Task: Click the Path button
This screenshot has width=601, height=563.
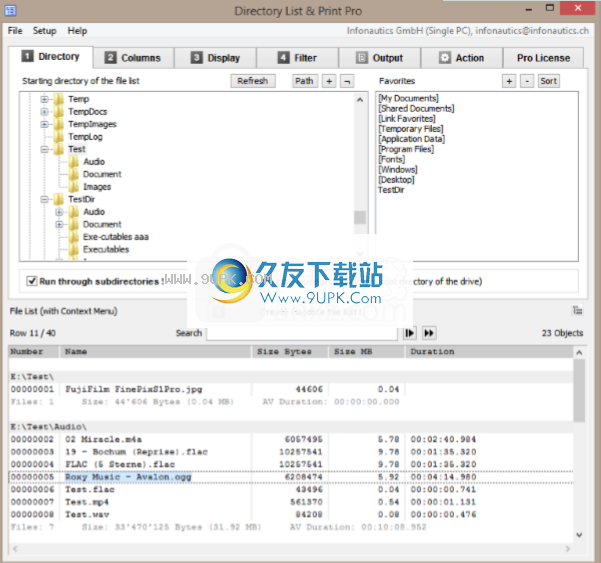Action: [x=305, y=81]
